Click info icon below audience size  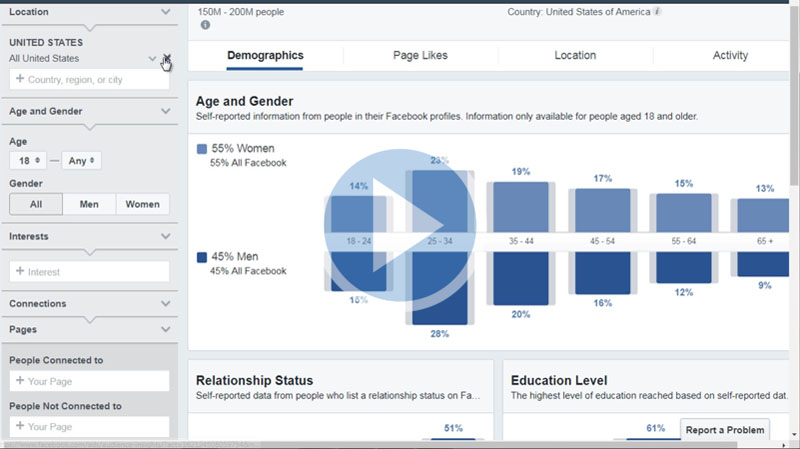[205, 25]
